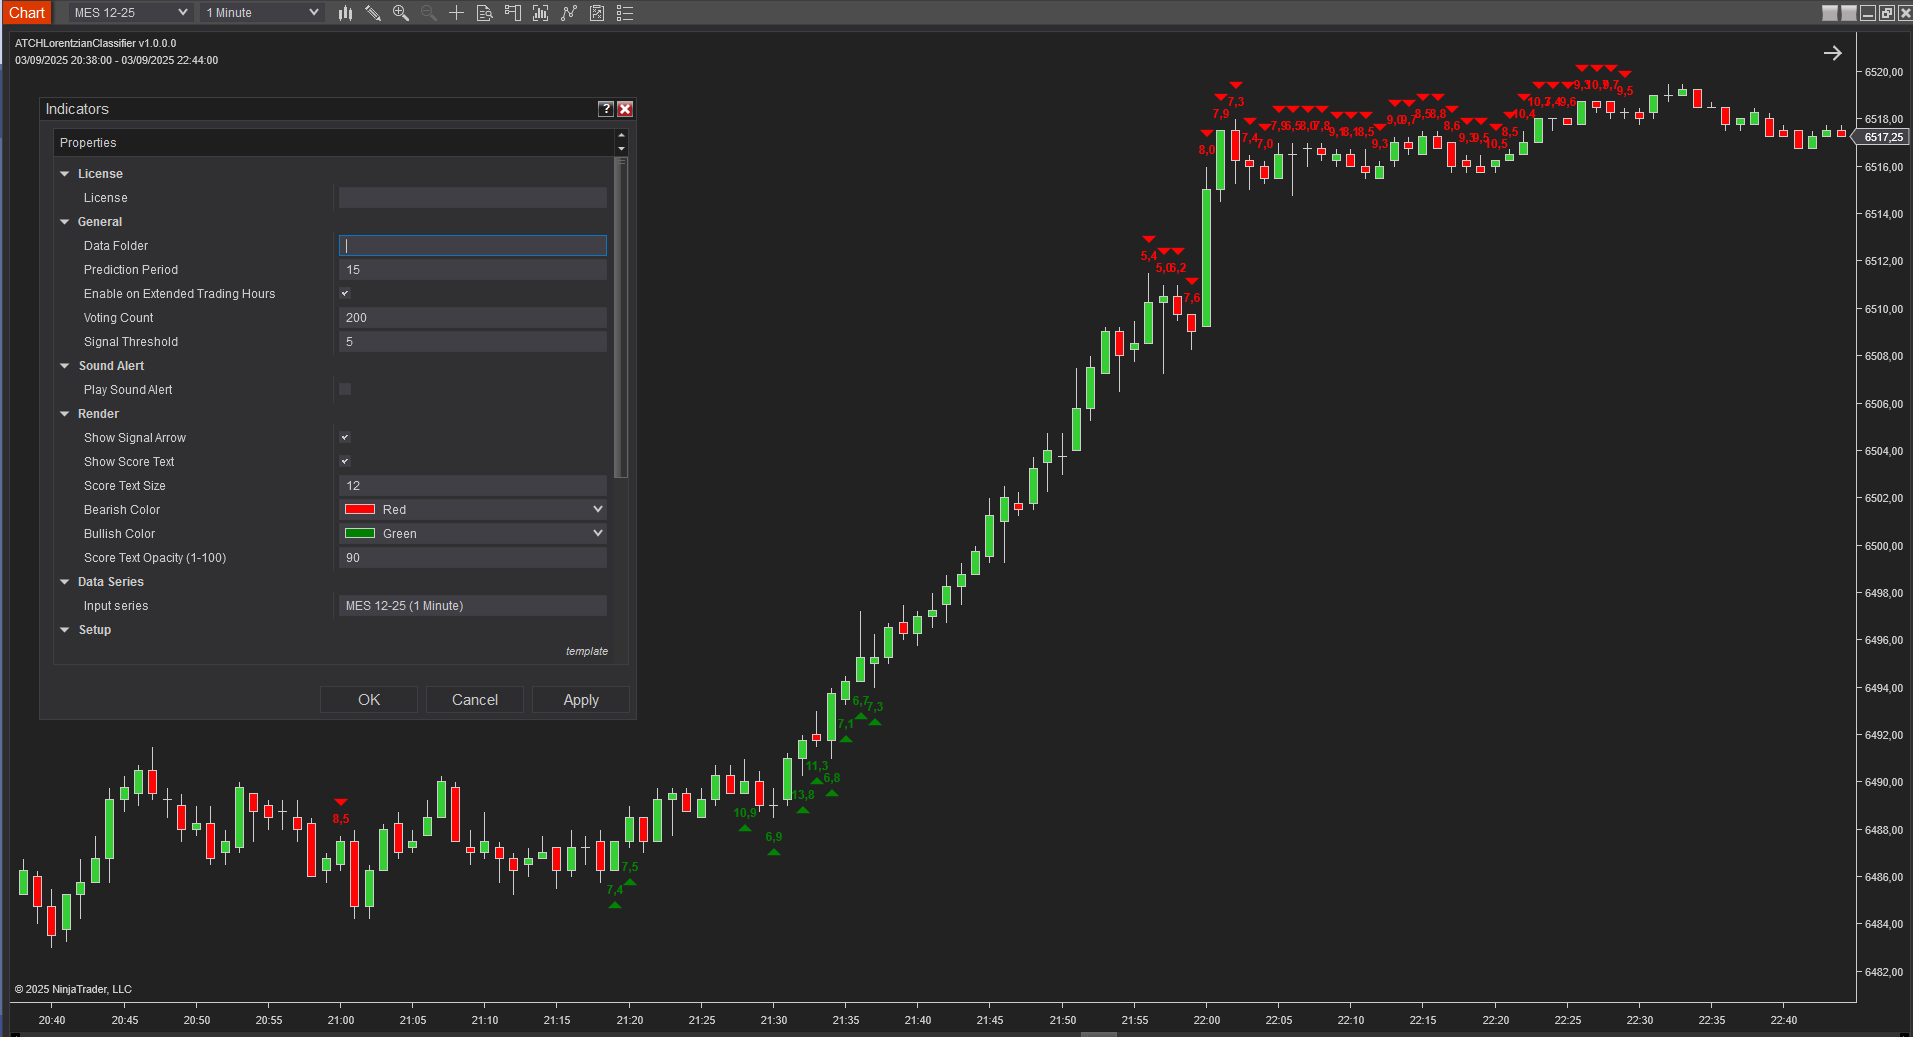
Task: Click the Chart tab label
Action: 27,13
